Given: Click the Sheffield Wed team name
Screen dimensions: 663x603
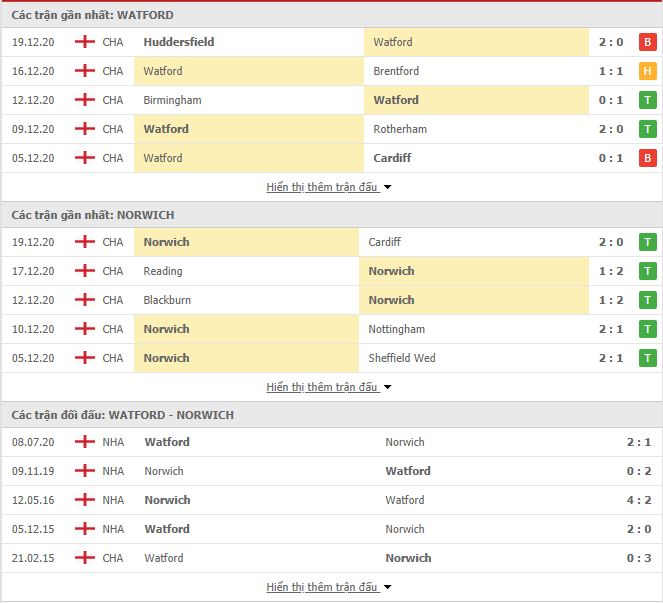Looking at the screenshot, I should 404,358.
